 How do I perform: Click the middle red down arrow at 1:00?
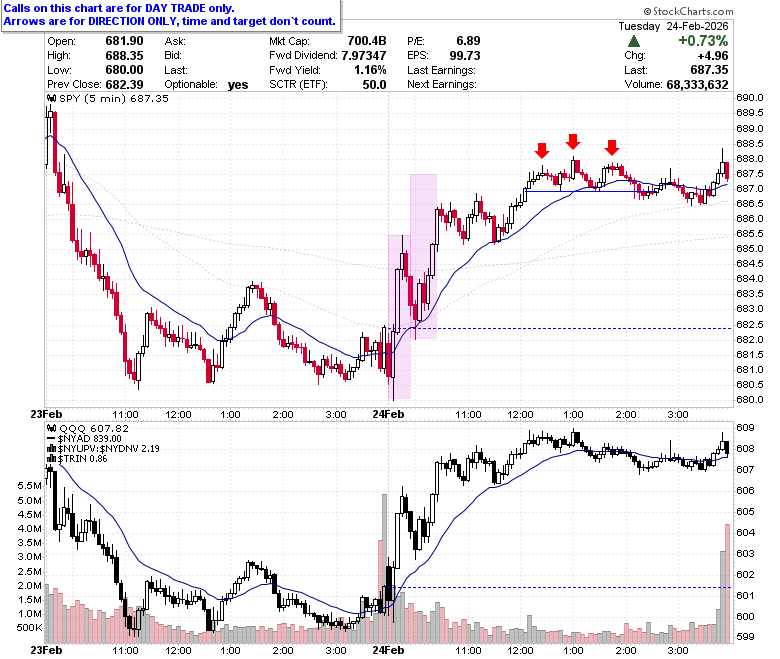pos(573,142)
